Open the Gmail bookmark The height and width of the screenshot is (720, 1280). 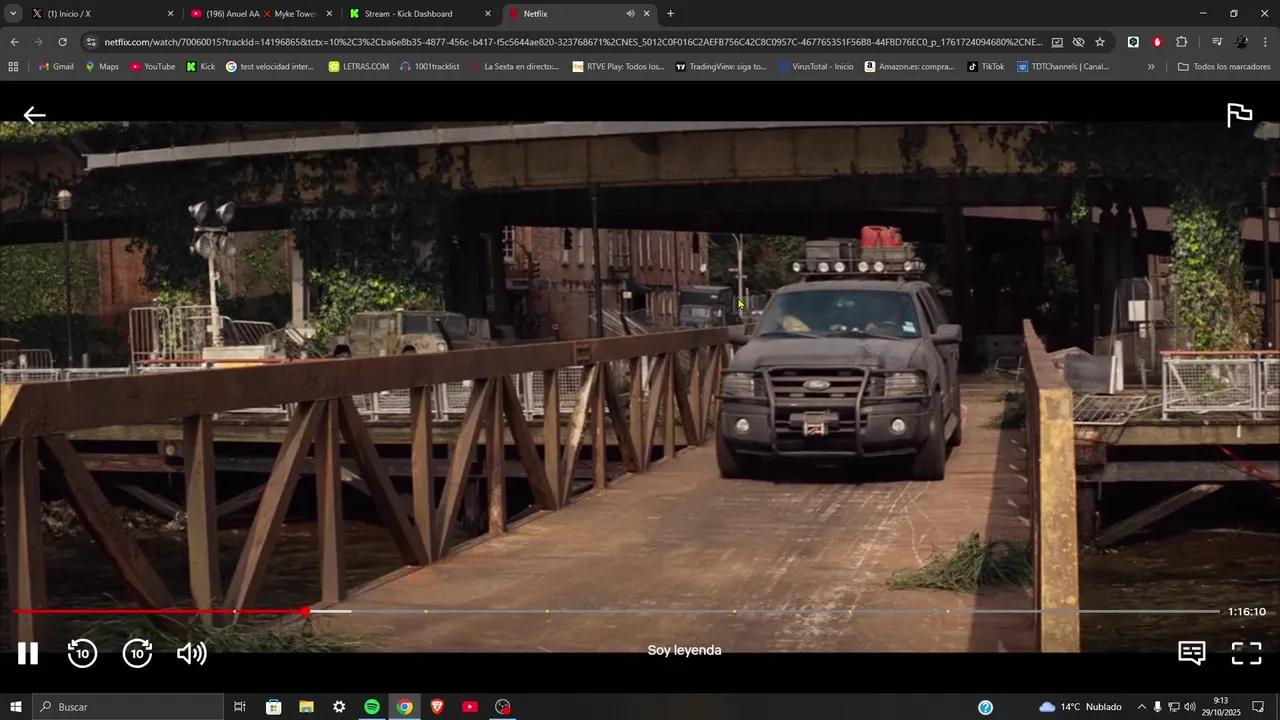[x=56, y=66]
